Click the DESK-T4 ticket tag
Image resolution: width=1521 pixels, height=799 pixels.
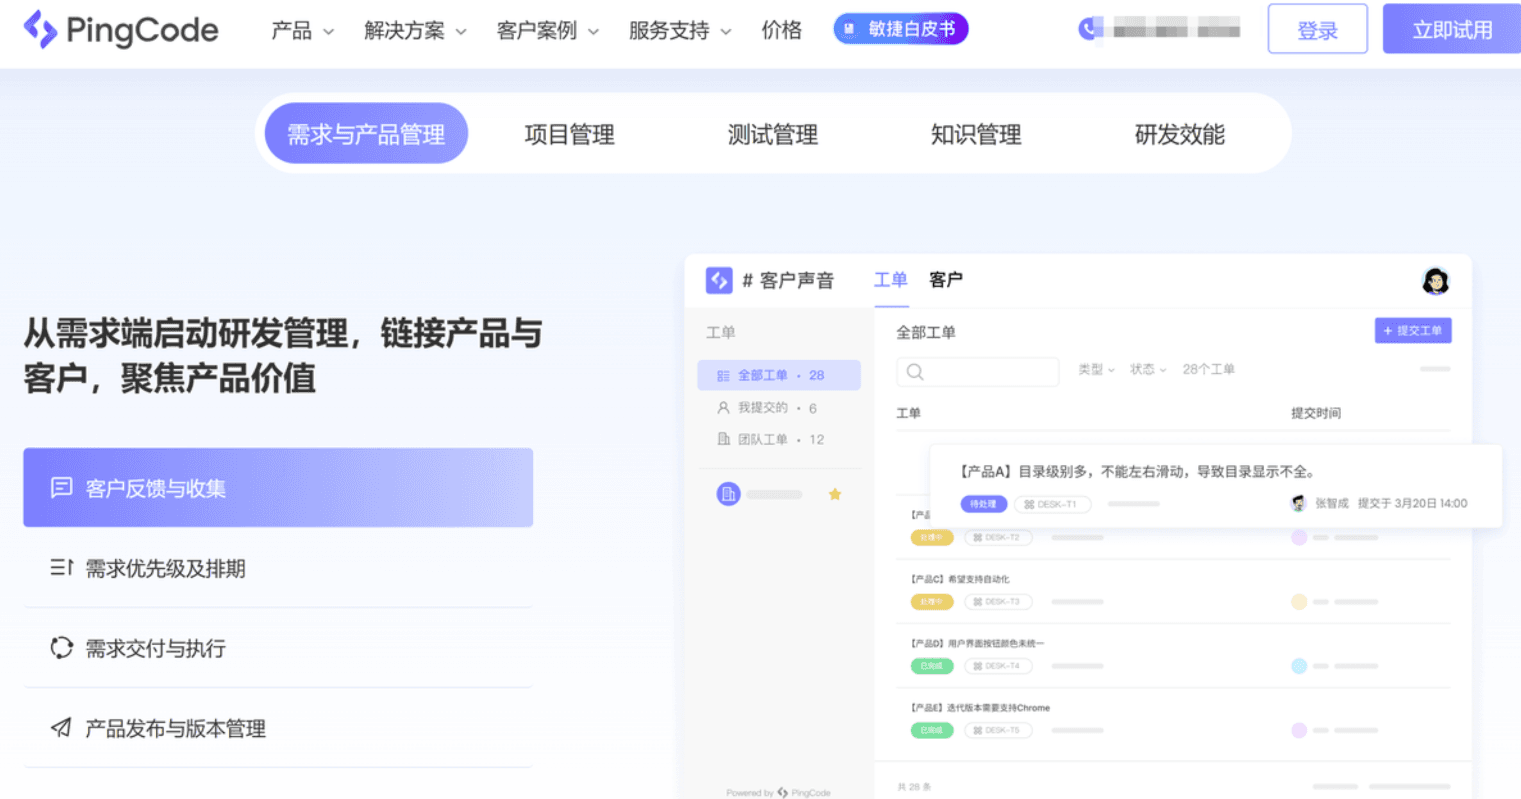[998, 666]
